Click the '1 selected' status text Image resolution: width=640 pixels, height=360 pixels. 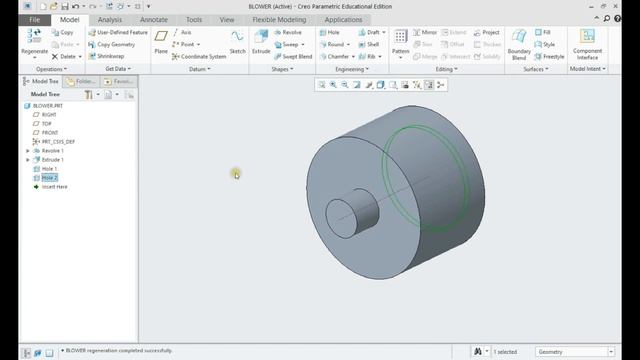pyautogui.click(x=505, y=352)
